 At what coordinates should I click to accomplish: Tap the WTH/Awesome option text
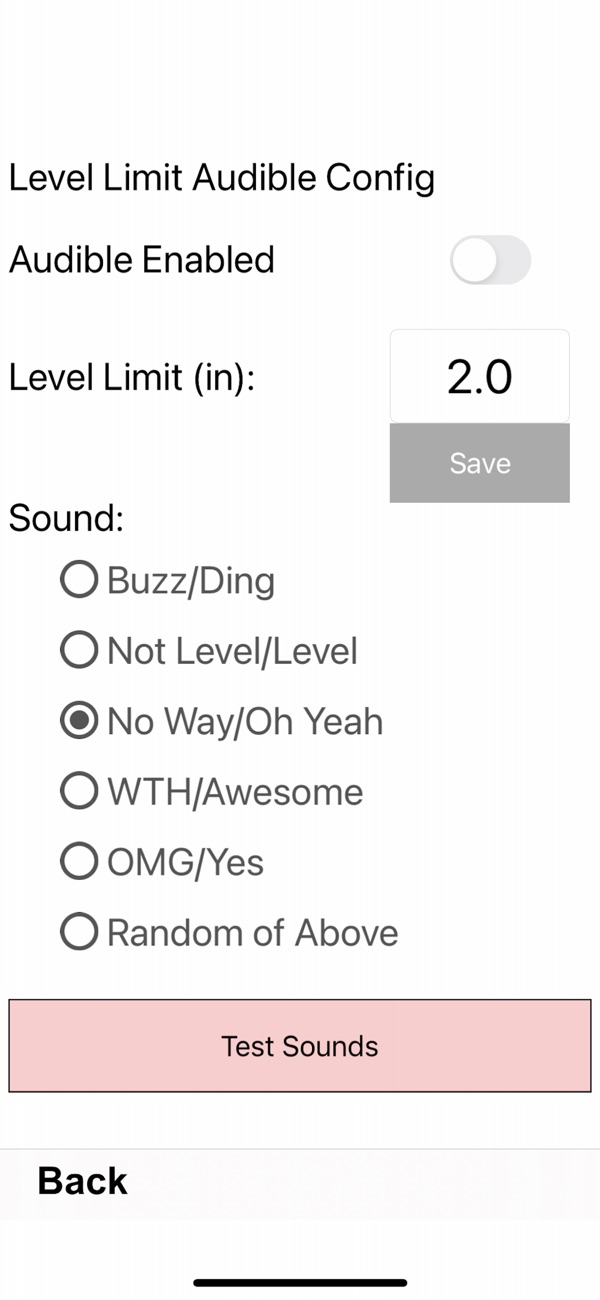(235, 792)
